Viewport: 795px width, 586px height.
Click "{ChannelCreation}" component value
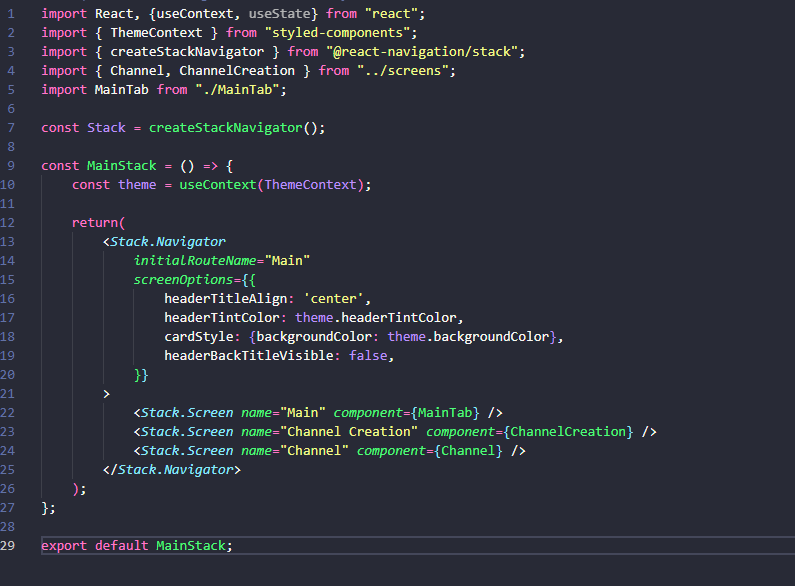click(x=568, y=432)
